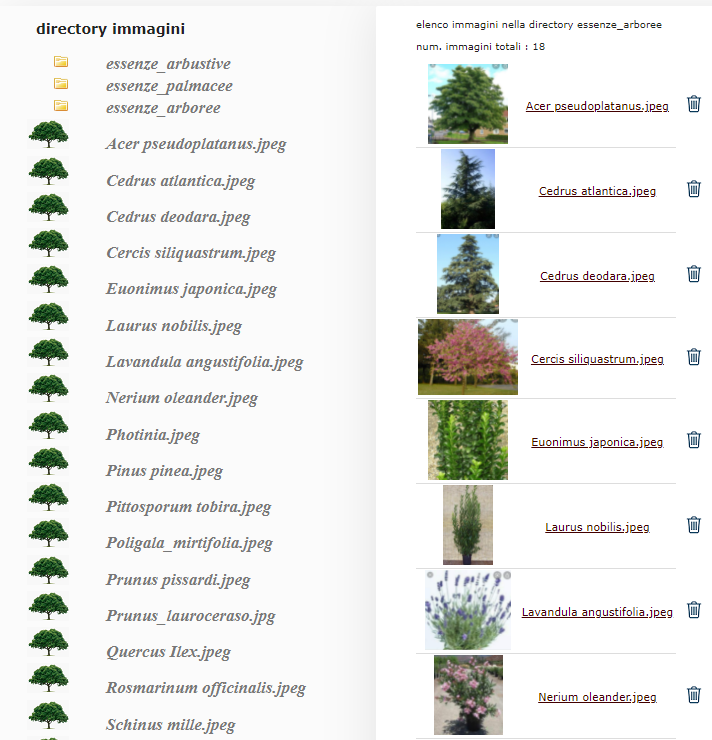This screenshot has width=712, height=740.
Task: Click tree icon beside Pinus pinea.jpeg
Action: (x=48, y=461)
